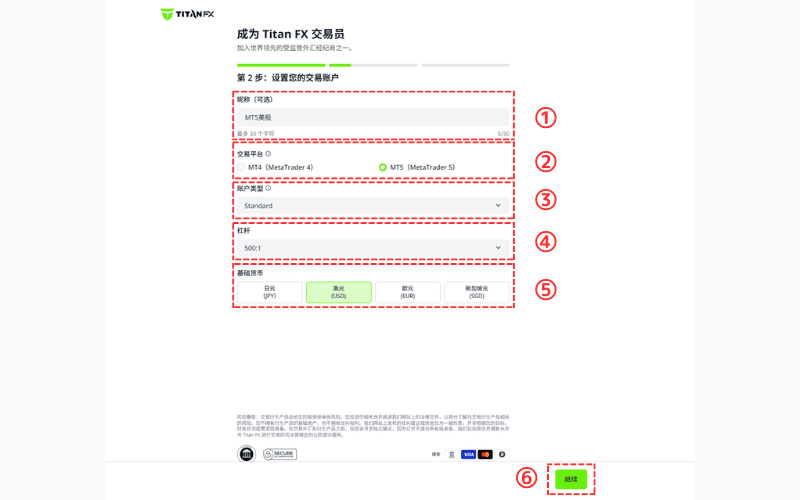Click the bank transfer payment icon
Image resolution: width=800 pixels, height=500 pixels.
point(452,454)
